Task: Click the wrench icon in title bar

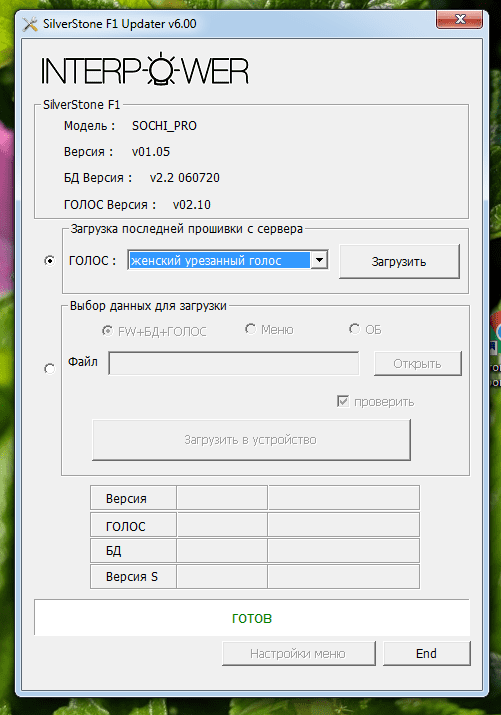Action: pyautogui.click(x=30, y=24)
